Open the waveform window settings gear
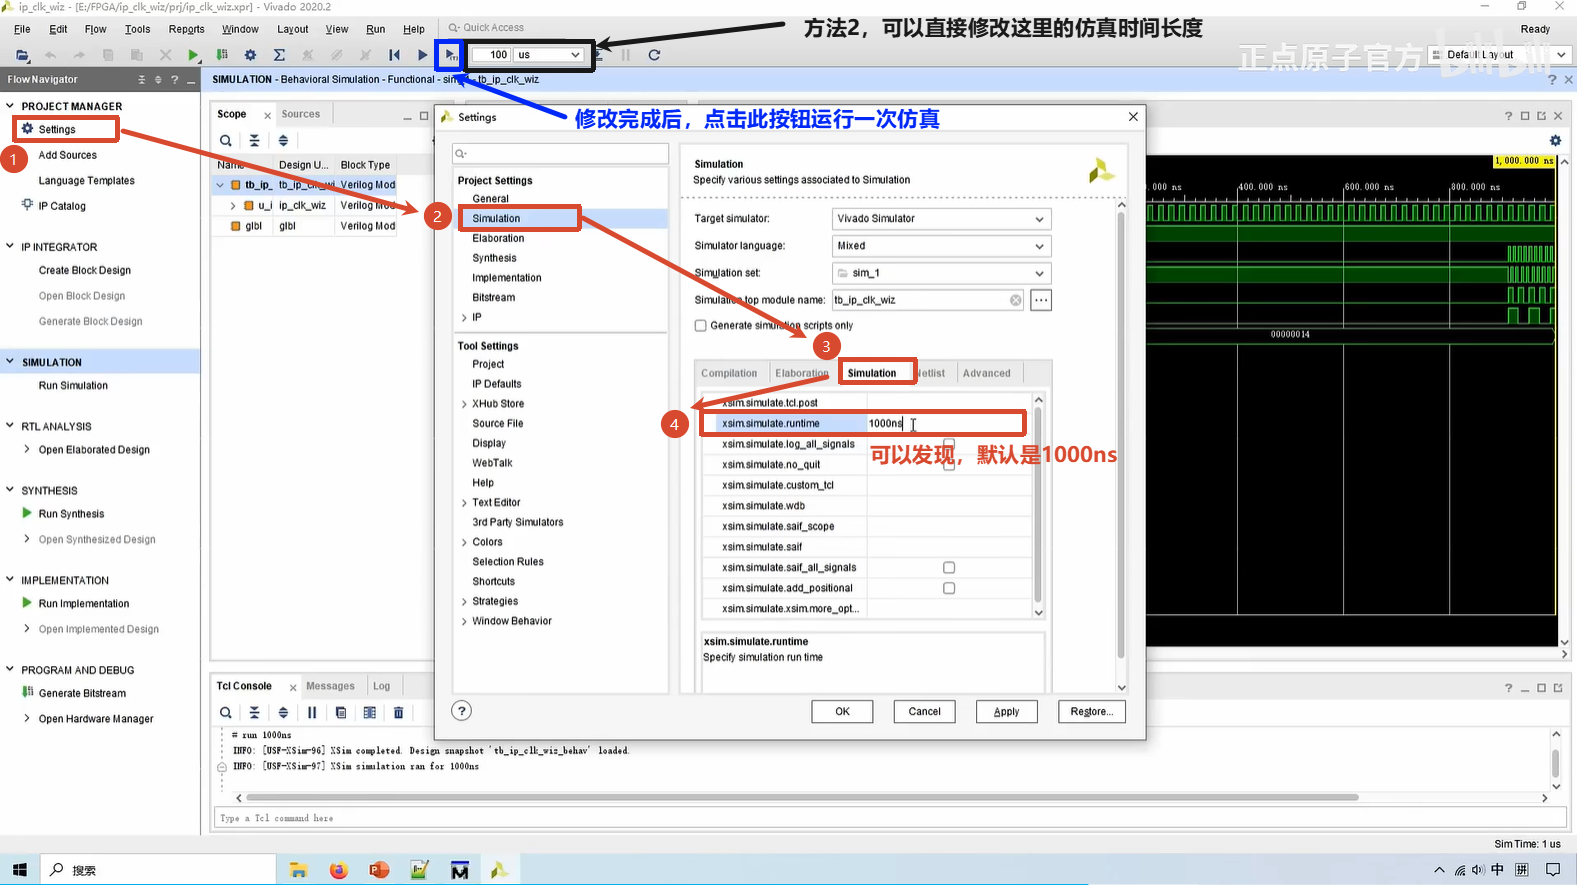This screenshot has width=1577, height=885. click(1555, 141)
